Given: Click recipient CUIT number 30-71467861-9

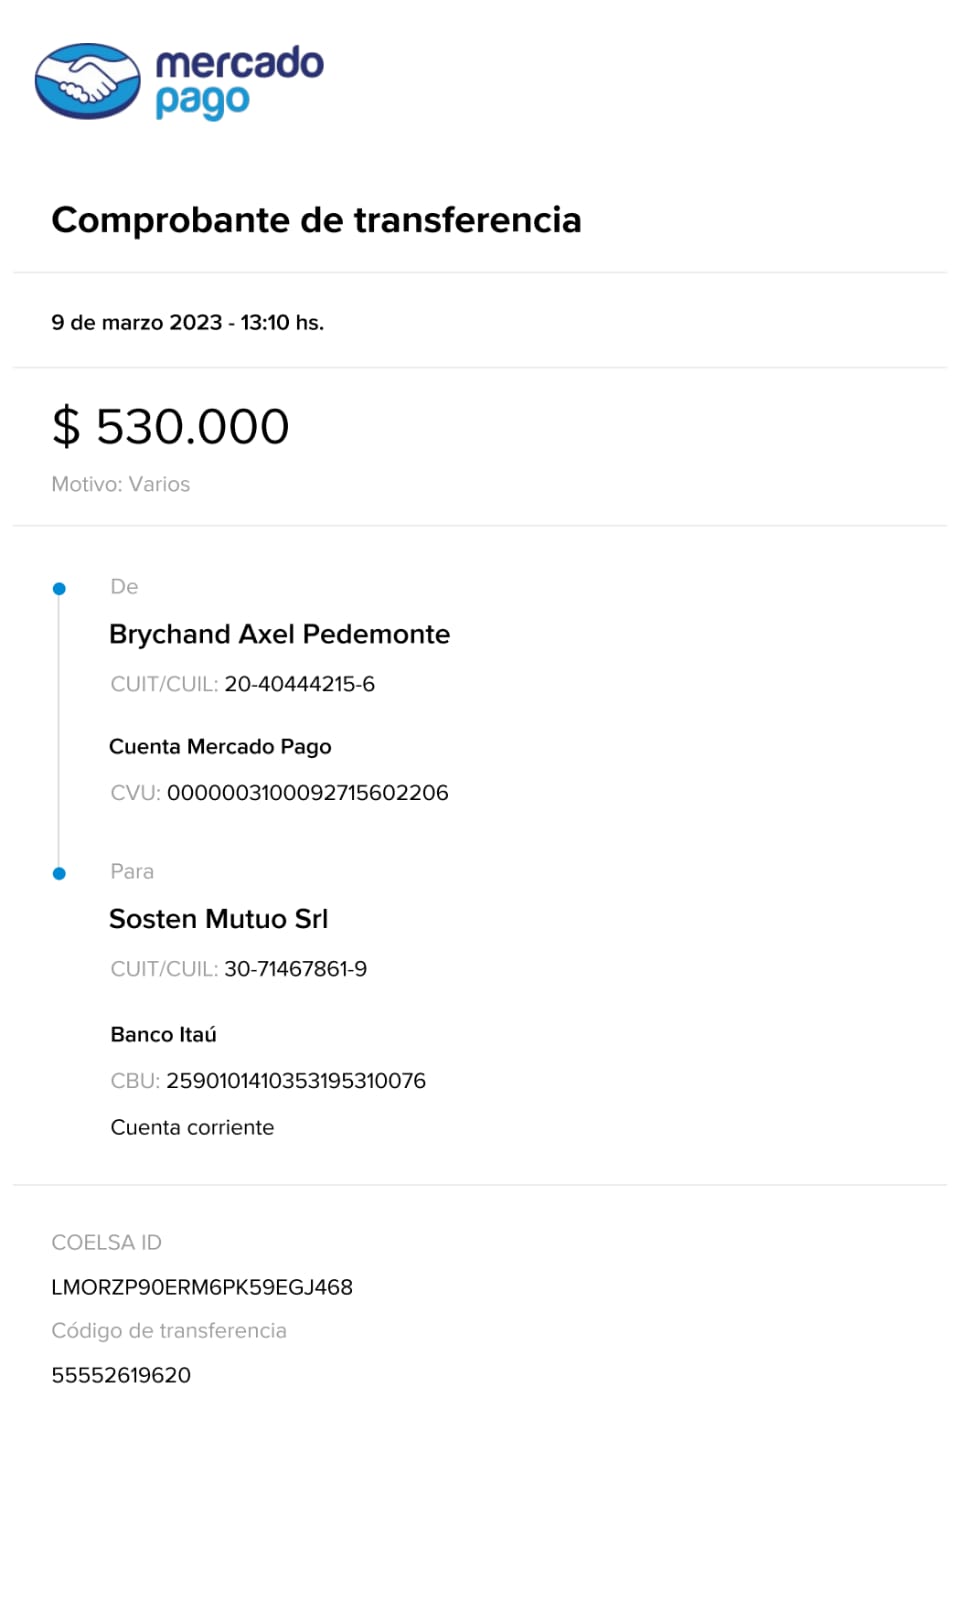Looking at the screenshot, I should pos(295,970).
